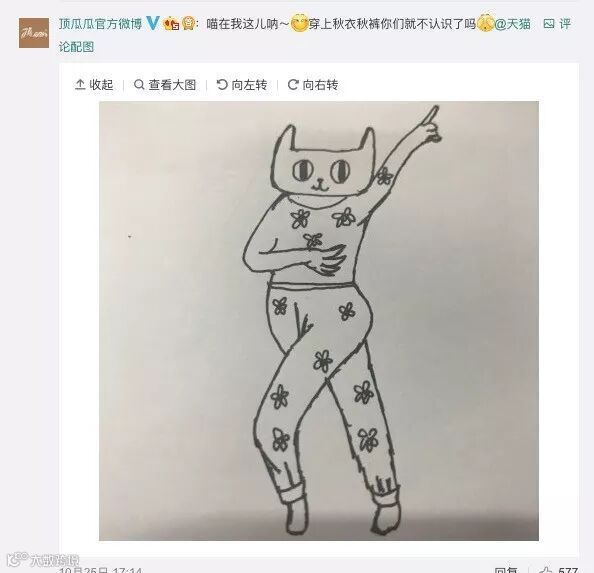Screen dimensions: 594x573
Task: Click the magnifier icon in image toolbar
Action: 139,84
